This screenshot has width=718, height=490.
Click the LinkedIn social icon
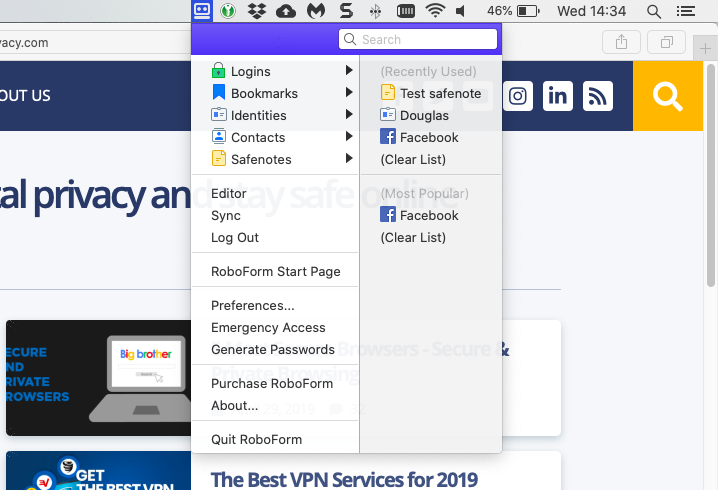pyautogui.click(x=558, y=96)
